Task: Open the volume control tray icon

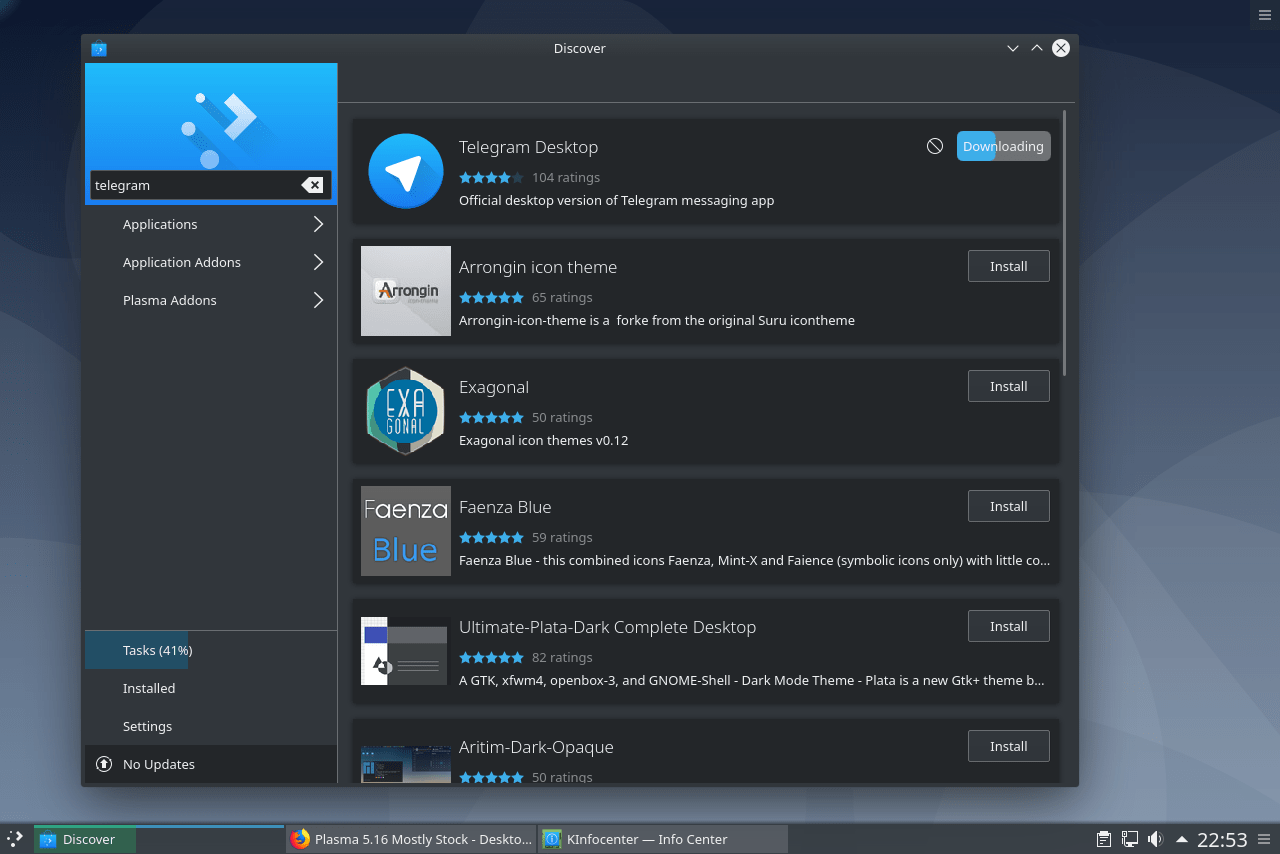Action: point(1156,839)
